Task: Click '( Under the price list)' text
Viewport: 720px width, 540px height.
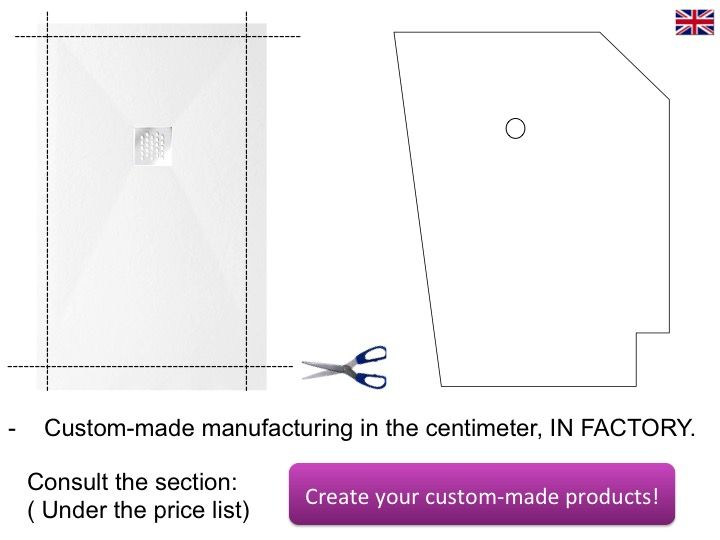Action: [x=138, y=510]
